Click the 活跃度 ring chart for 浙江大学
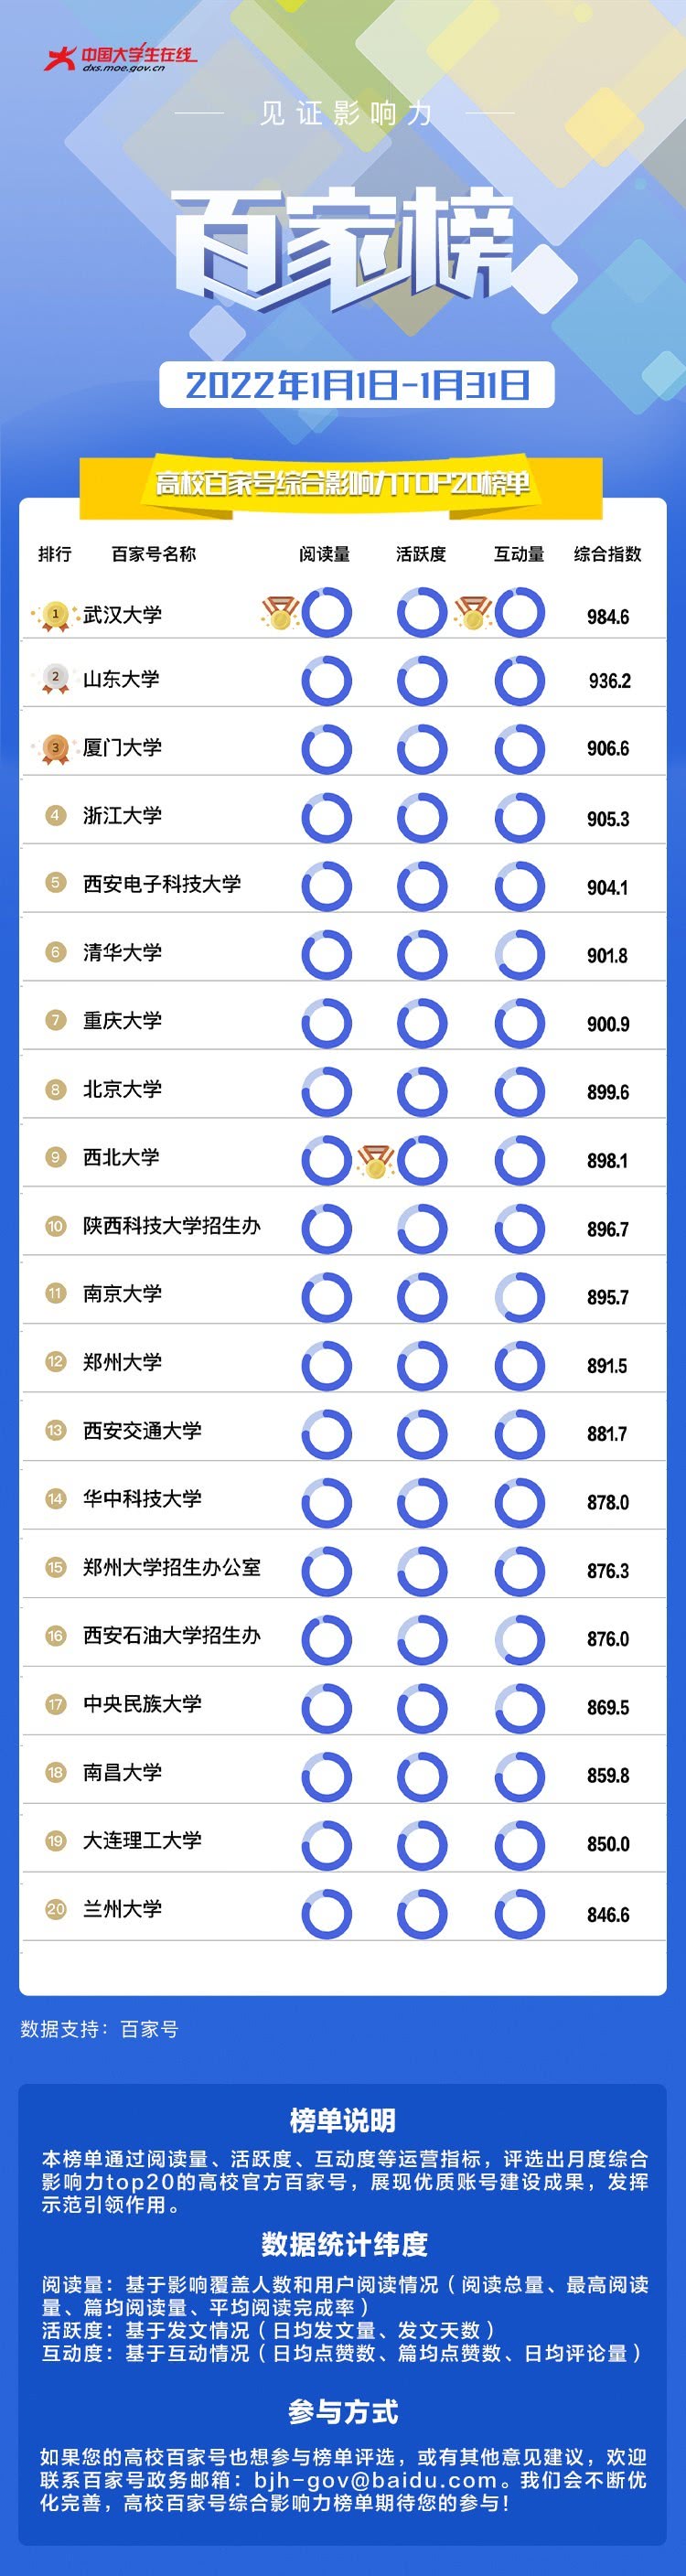Screen dimensions: 686x2576 pyautogui.click(x=422, y=817)
